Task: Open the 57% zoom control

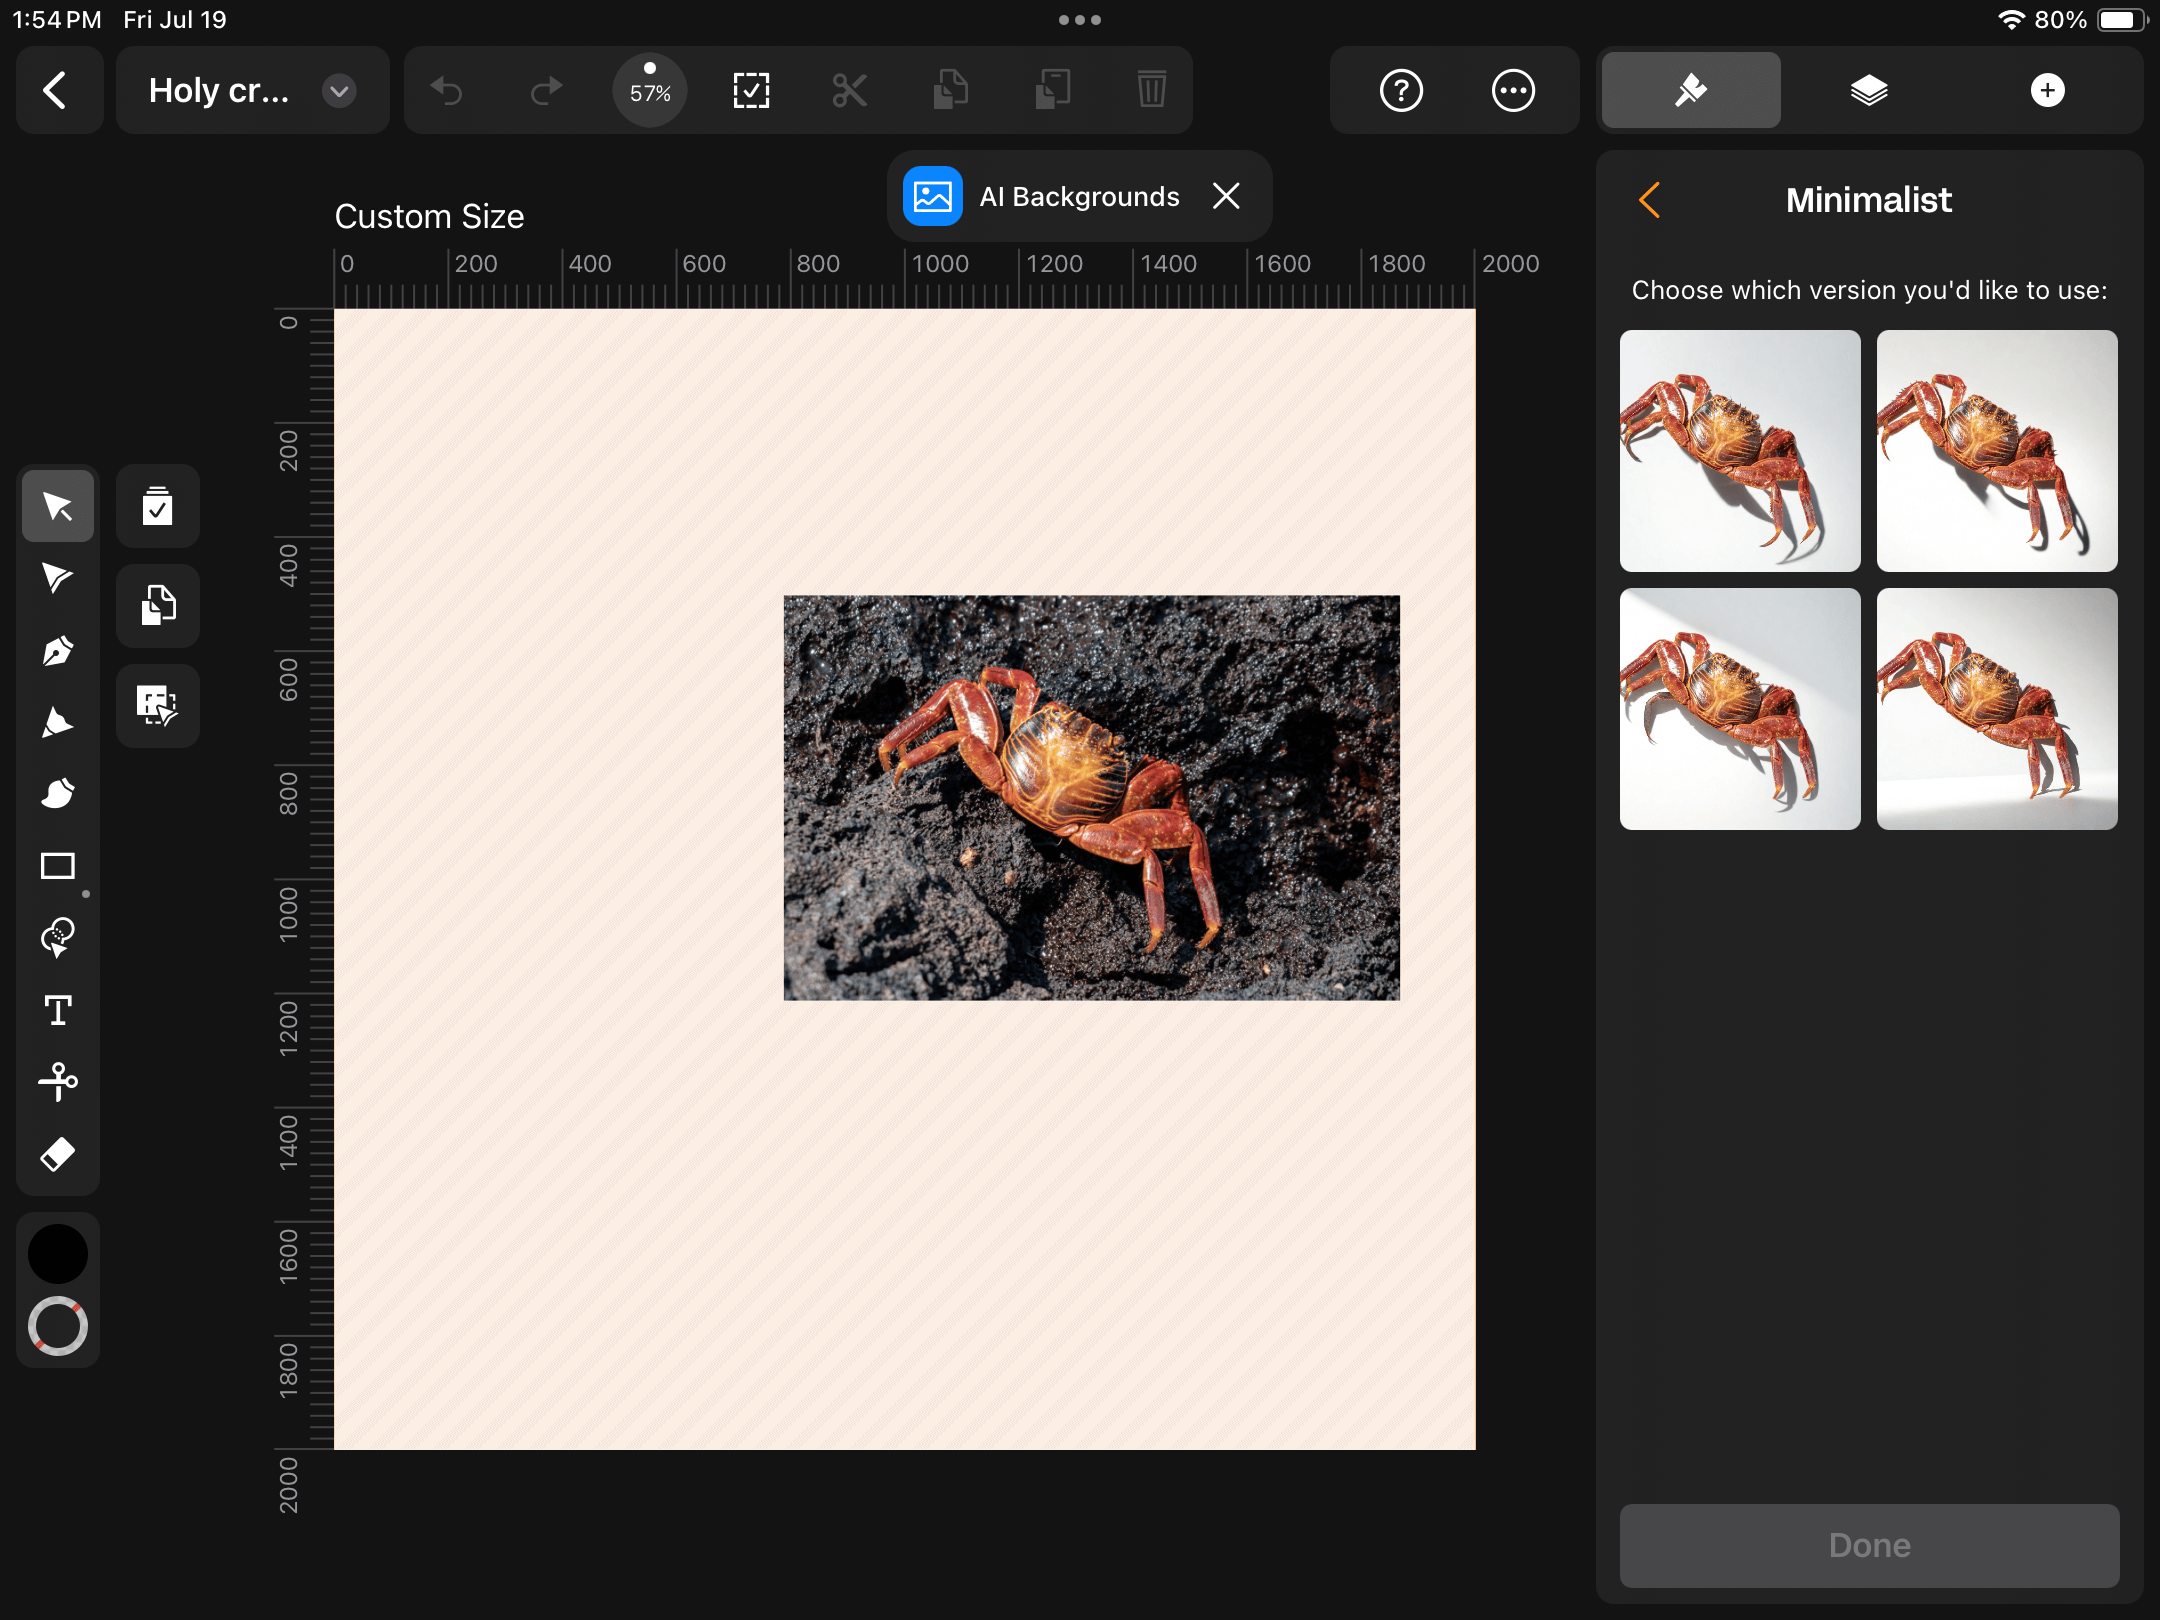Action: pos(650,91)
